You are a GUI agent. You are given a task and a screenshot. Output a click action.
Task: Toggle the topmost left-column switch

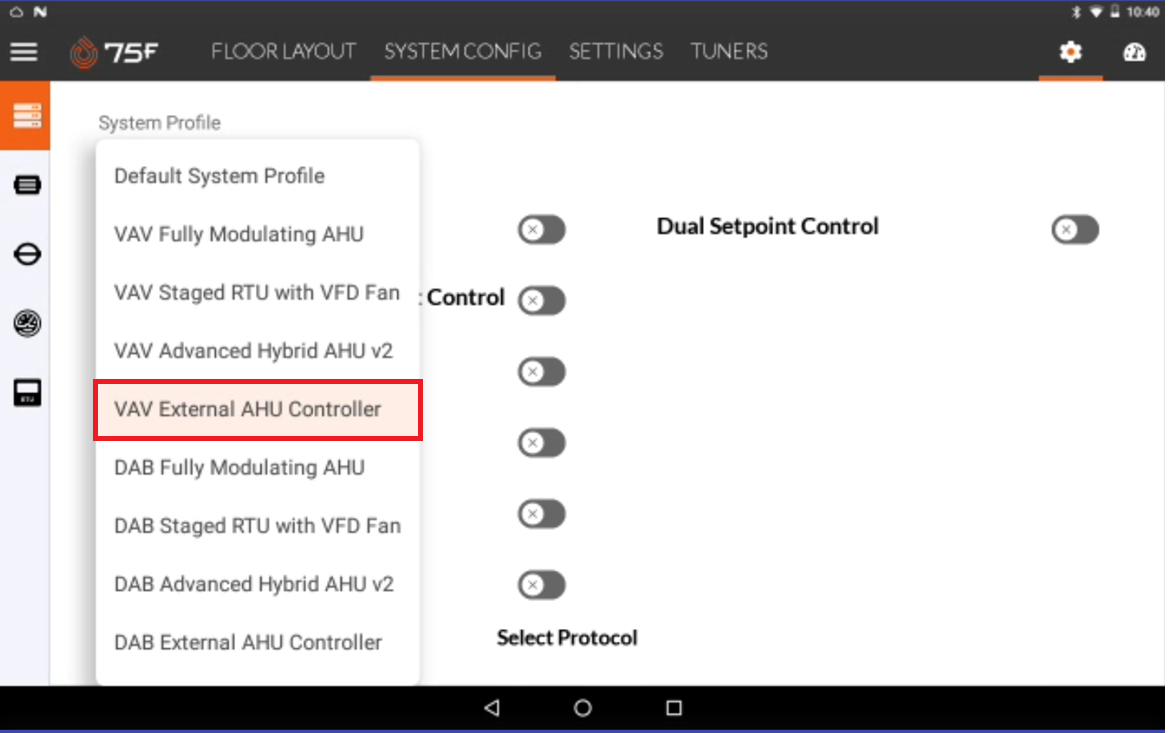(x=541, y=230)
